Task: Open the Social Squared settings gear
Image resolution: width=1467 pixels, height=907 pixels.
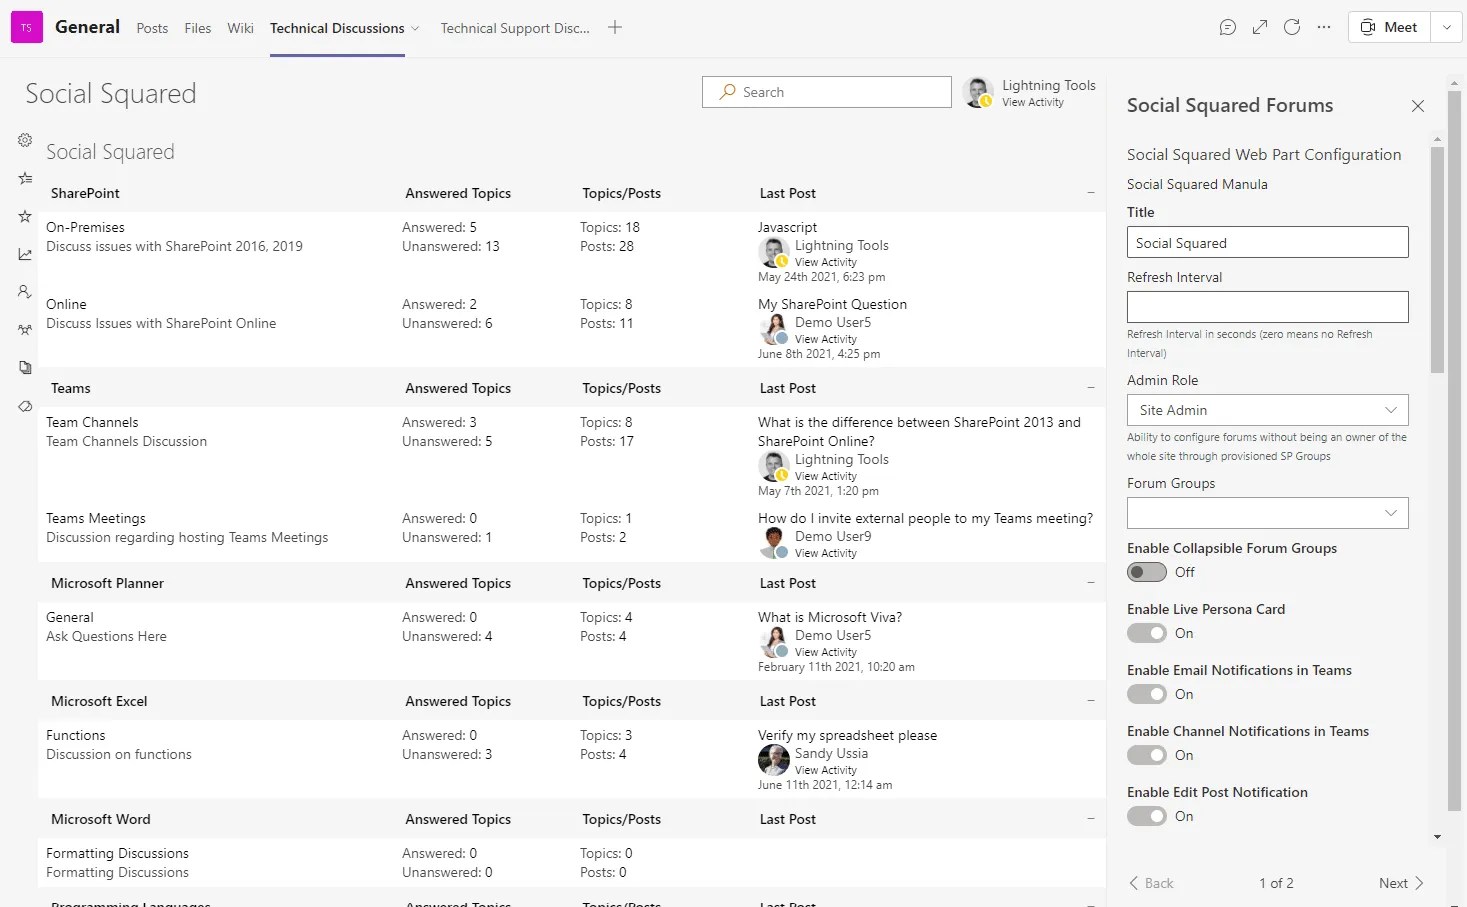Action: click(25, 140)
